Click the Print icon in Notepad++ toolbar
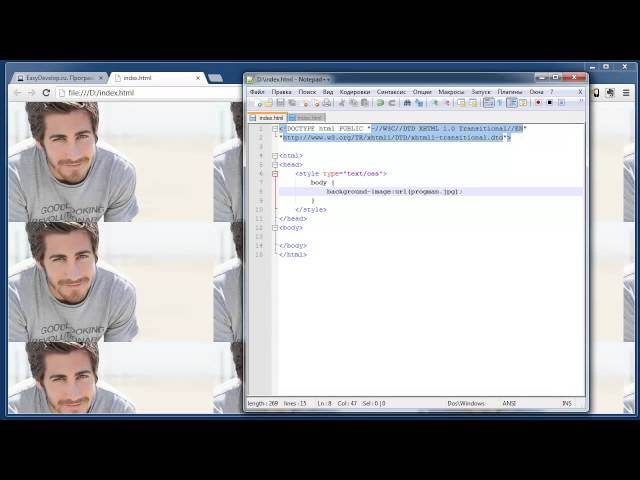Viewport: 640px width, 480px height. pyautogui.click(x=327, y=103)
